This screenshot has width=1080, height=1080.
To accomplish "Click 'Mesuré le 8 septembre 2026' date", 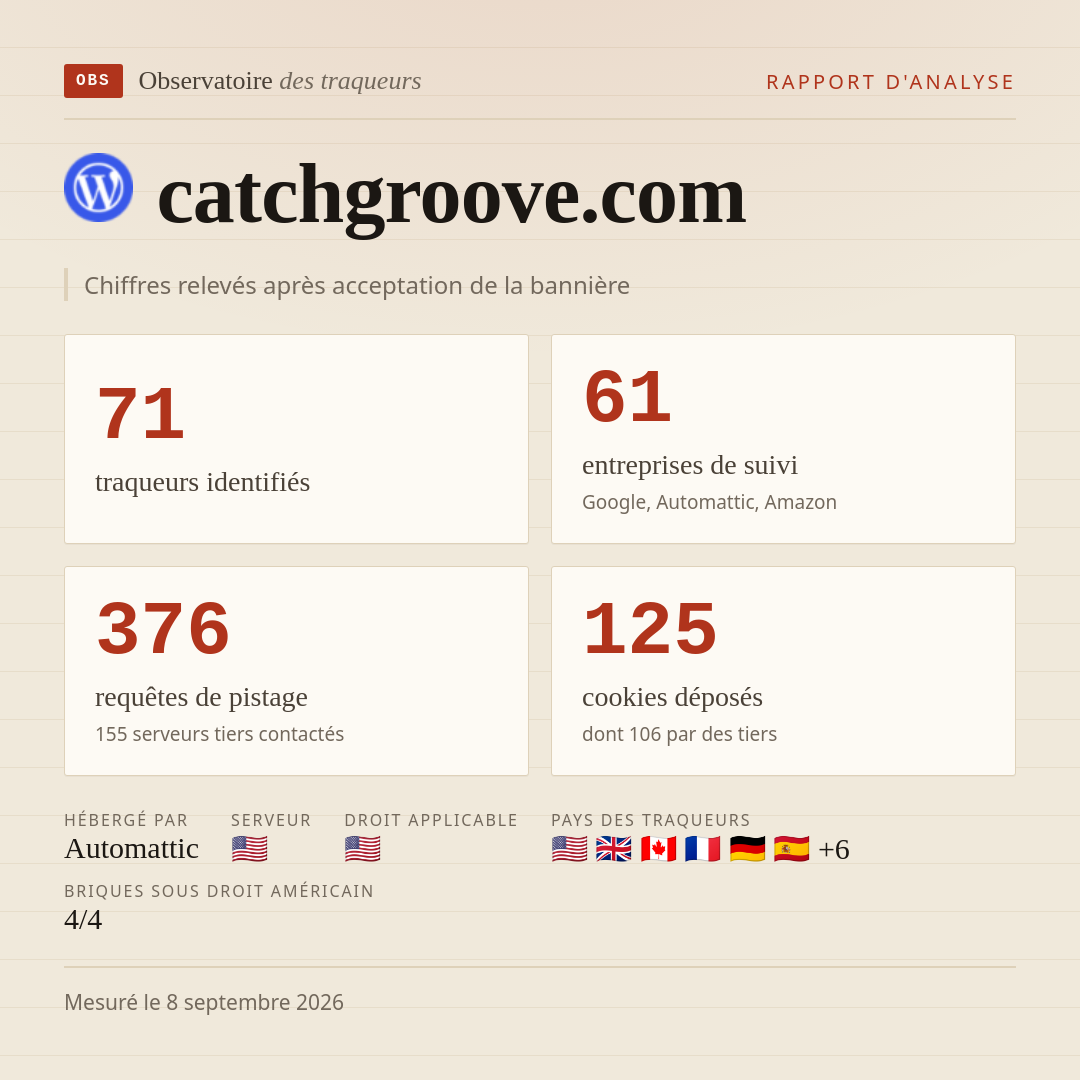I will point(204,1002).
